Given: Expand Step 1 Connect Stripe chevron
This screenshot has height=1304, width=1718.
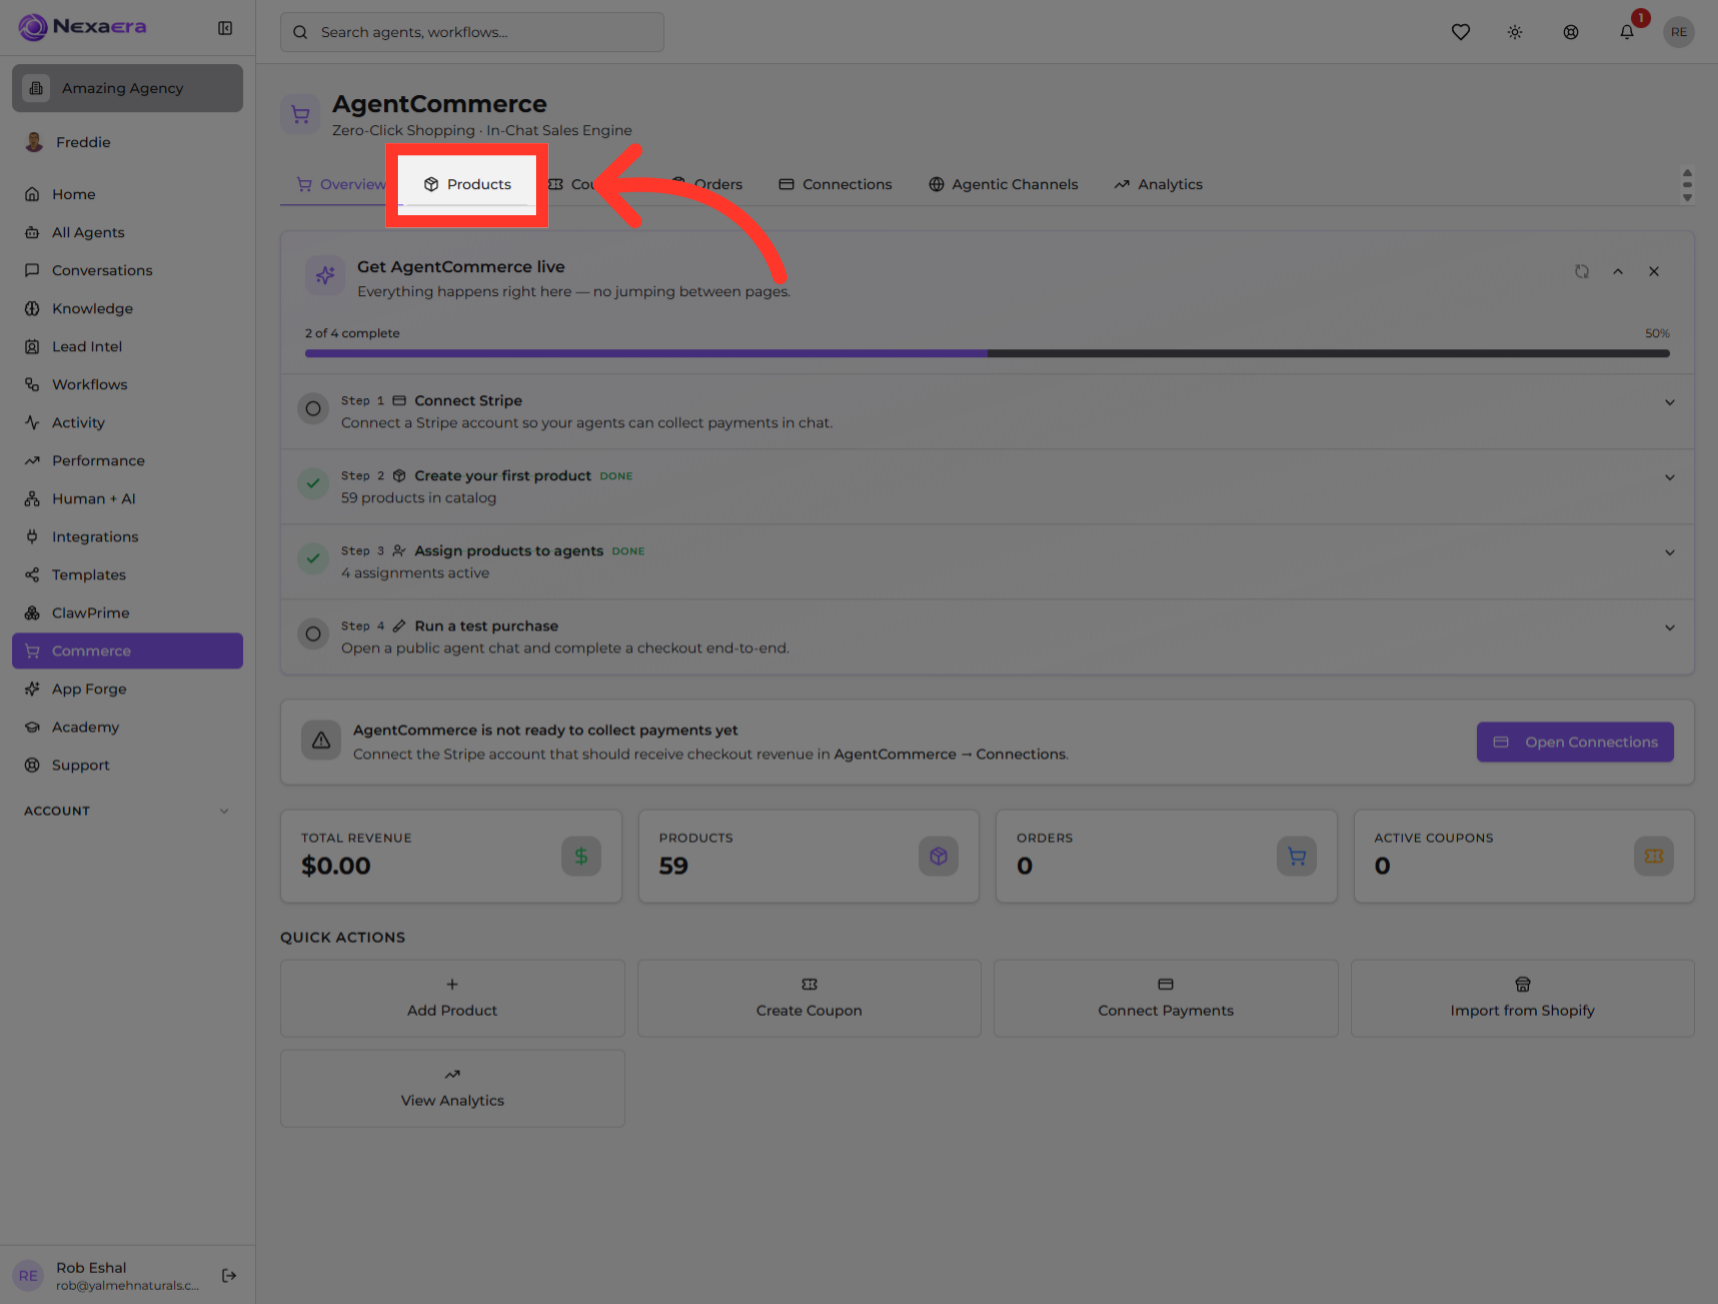Looking at the screenshot, I should pyautogui.click(x=1670, y=402).
